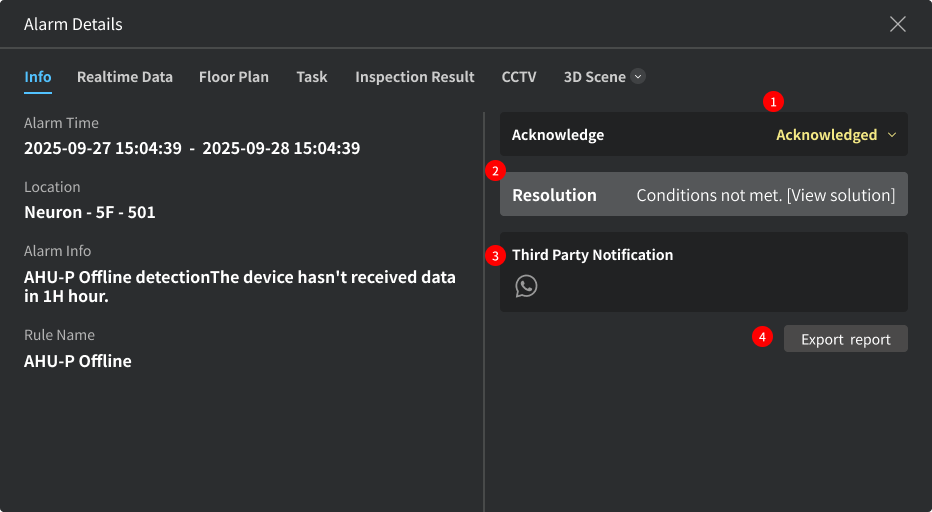Select the Task tab
Screen dimensions: 932x512
(x=312, y=77)
